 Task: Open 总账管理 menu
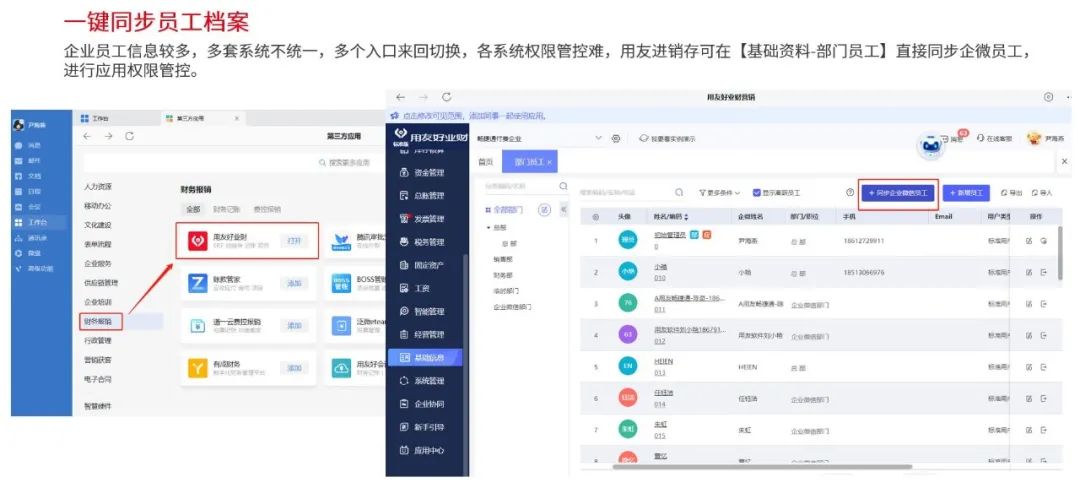pos(423,196)
